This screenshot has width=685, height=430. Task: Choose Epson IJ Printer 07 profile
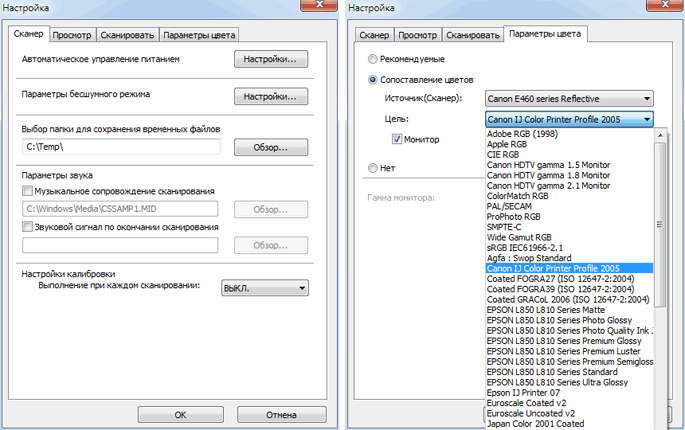click(x=570, y=393)
